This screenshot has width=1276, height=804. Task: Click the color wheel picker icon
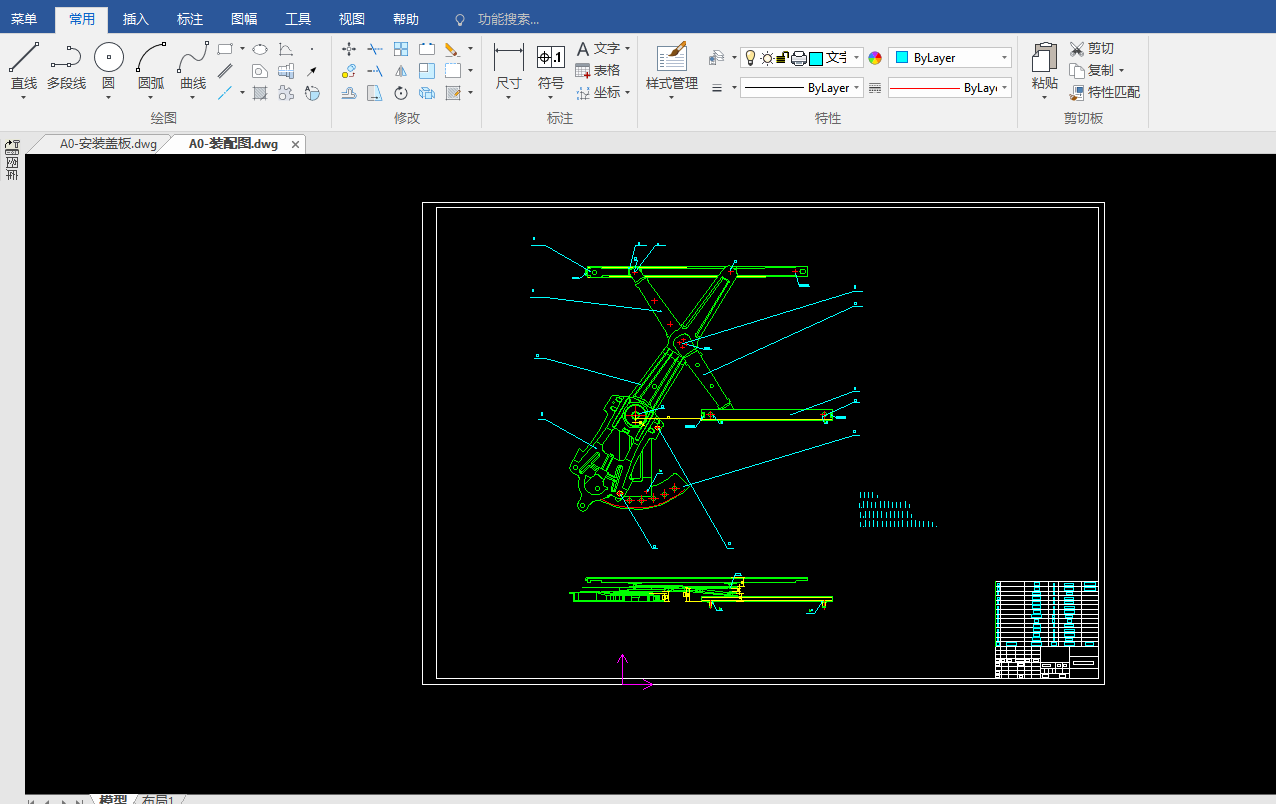pyautogui.click(x=875, y=58)
